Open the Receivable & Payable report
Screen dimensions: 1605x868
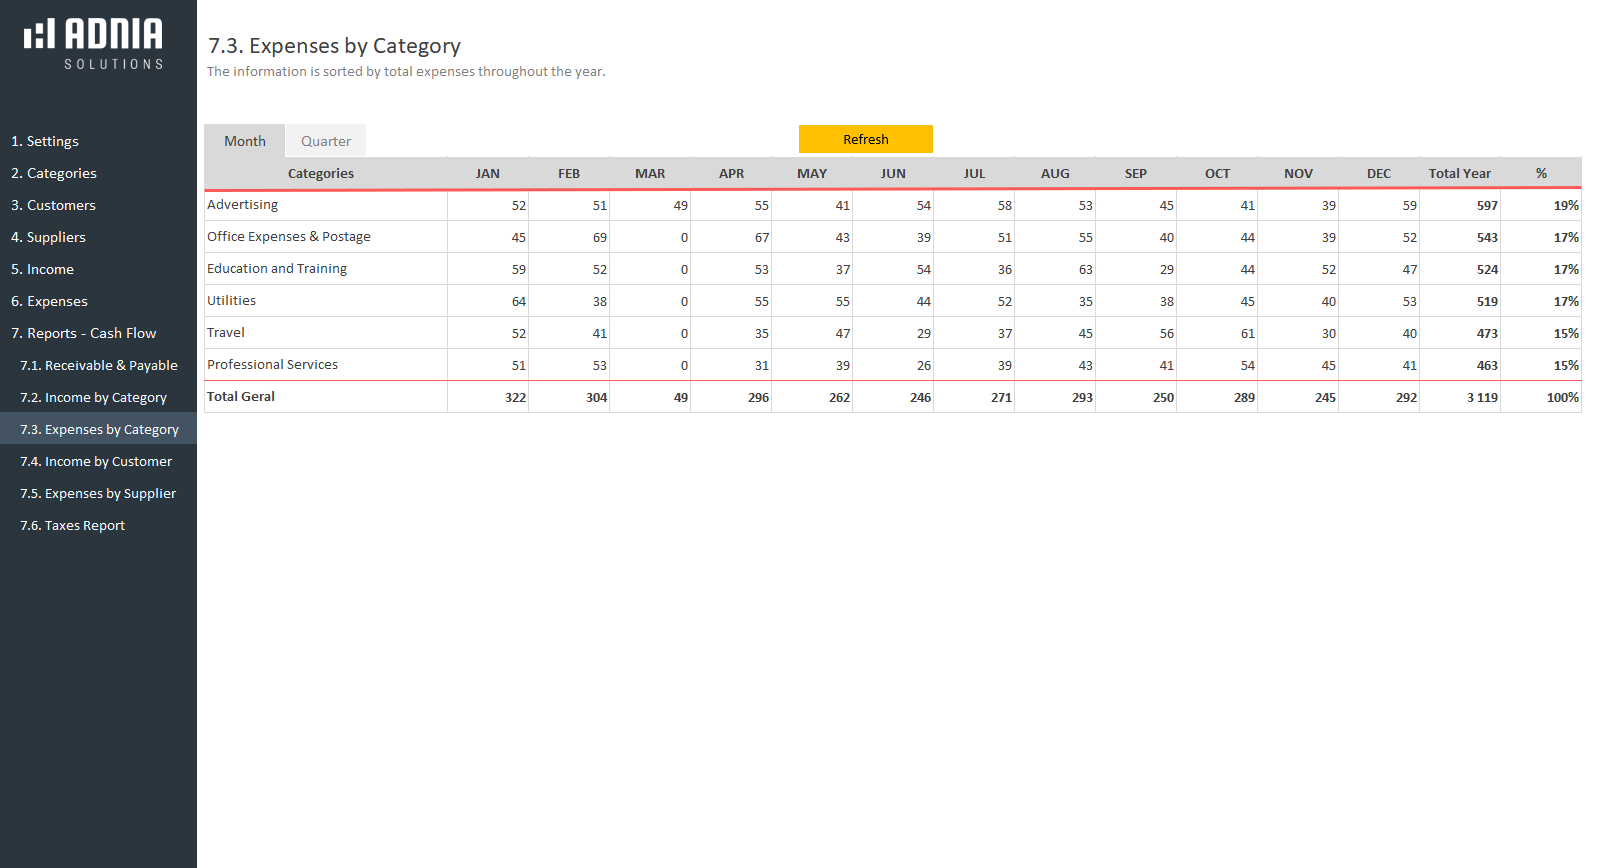pos(99,365)
